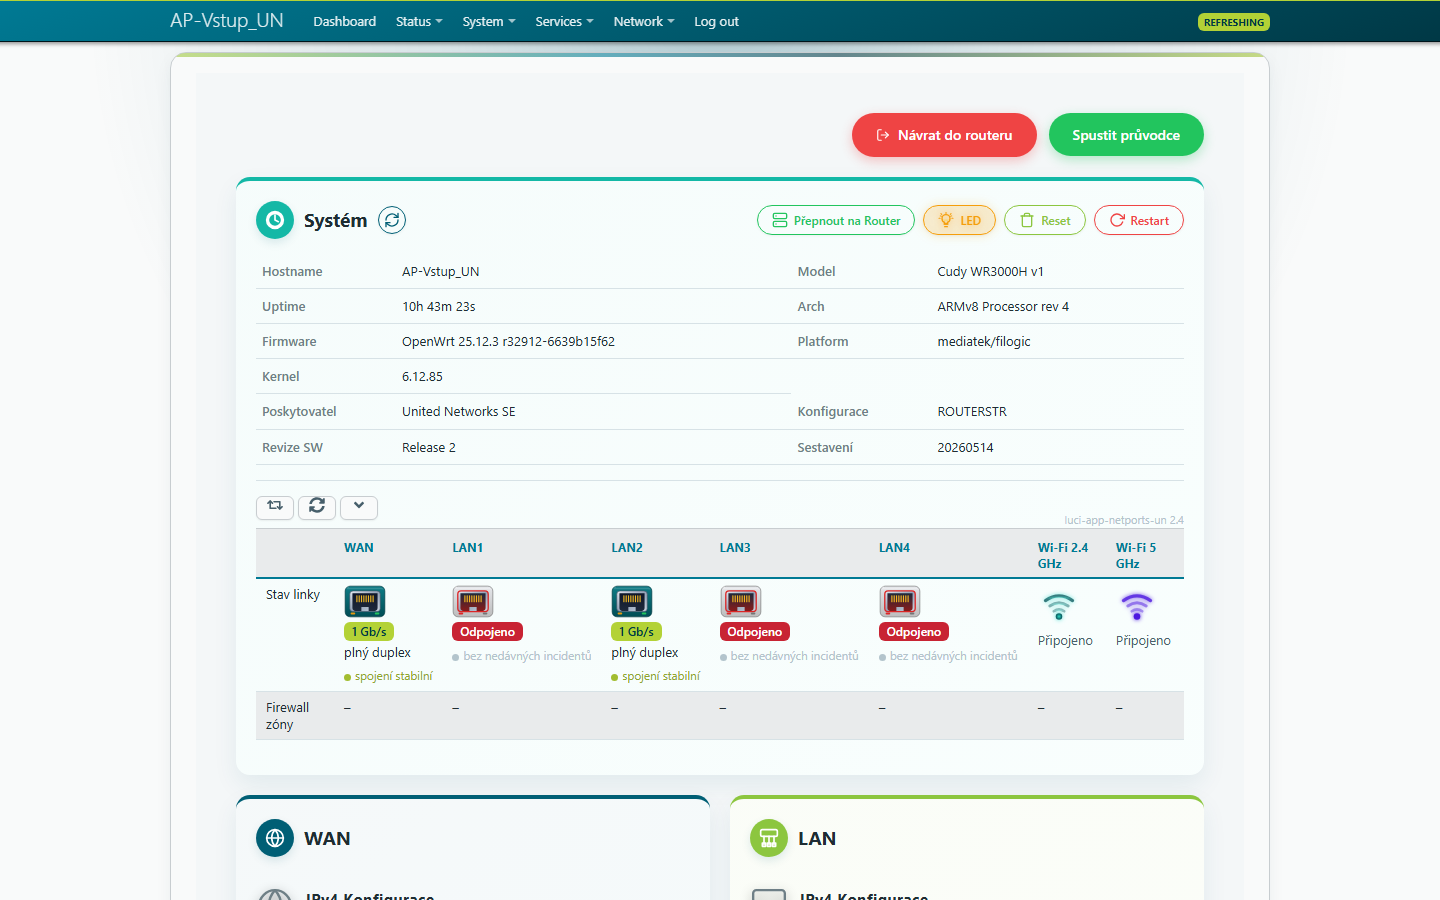Click the WAN spojení stabilní status
The width and height of the screenshot is (1440, 900).
(x=389, y=676)
